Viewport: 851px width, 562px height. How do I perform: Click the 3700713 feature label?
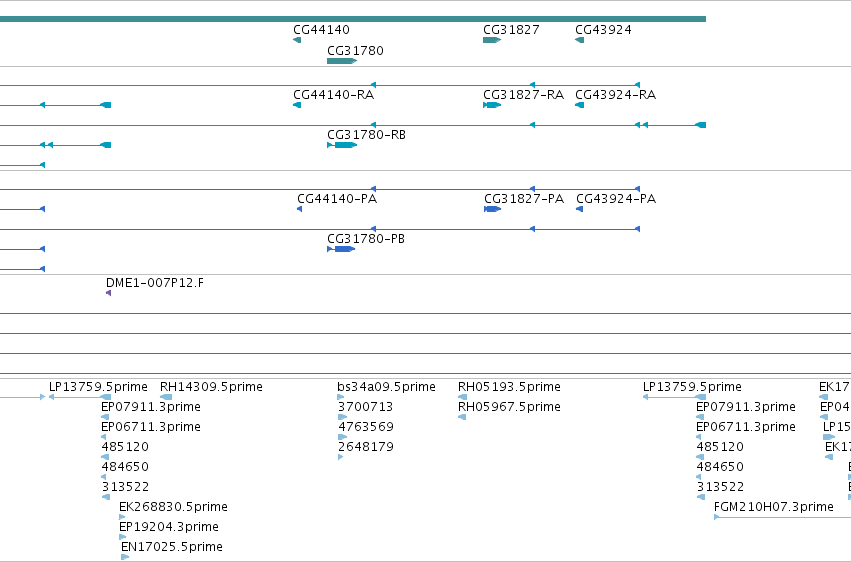coord(365,407)
